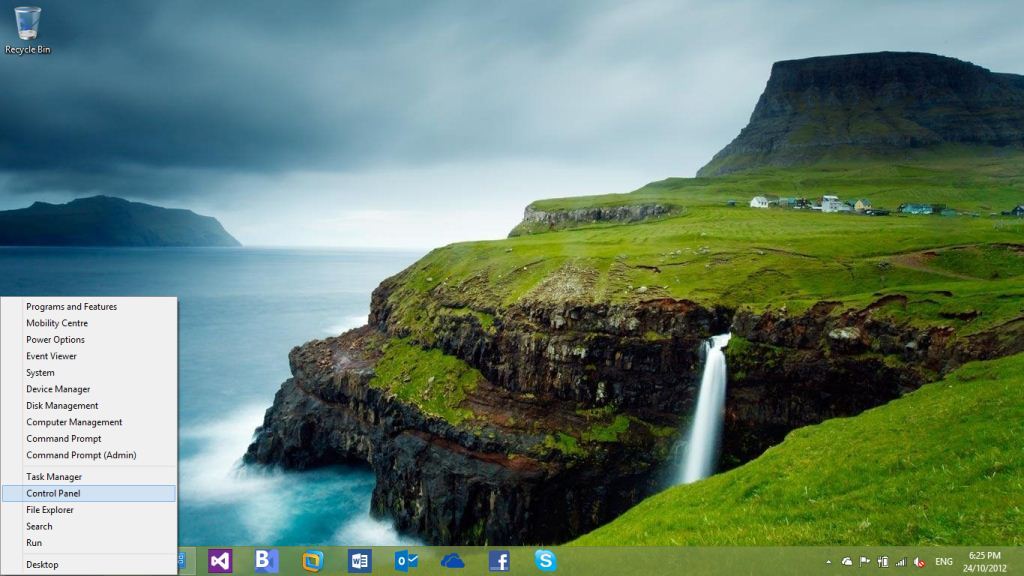Screen dimensions: 1024x576
Task: Open Facebook from the taskbar
Action: (x=499, y=561)
